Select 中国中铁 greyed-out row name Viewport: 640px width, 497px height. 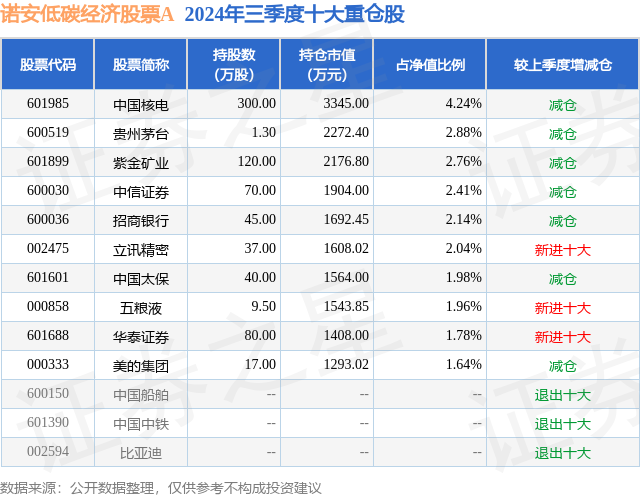pos(141,423)
